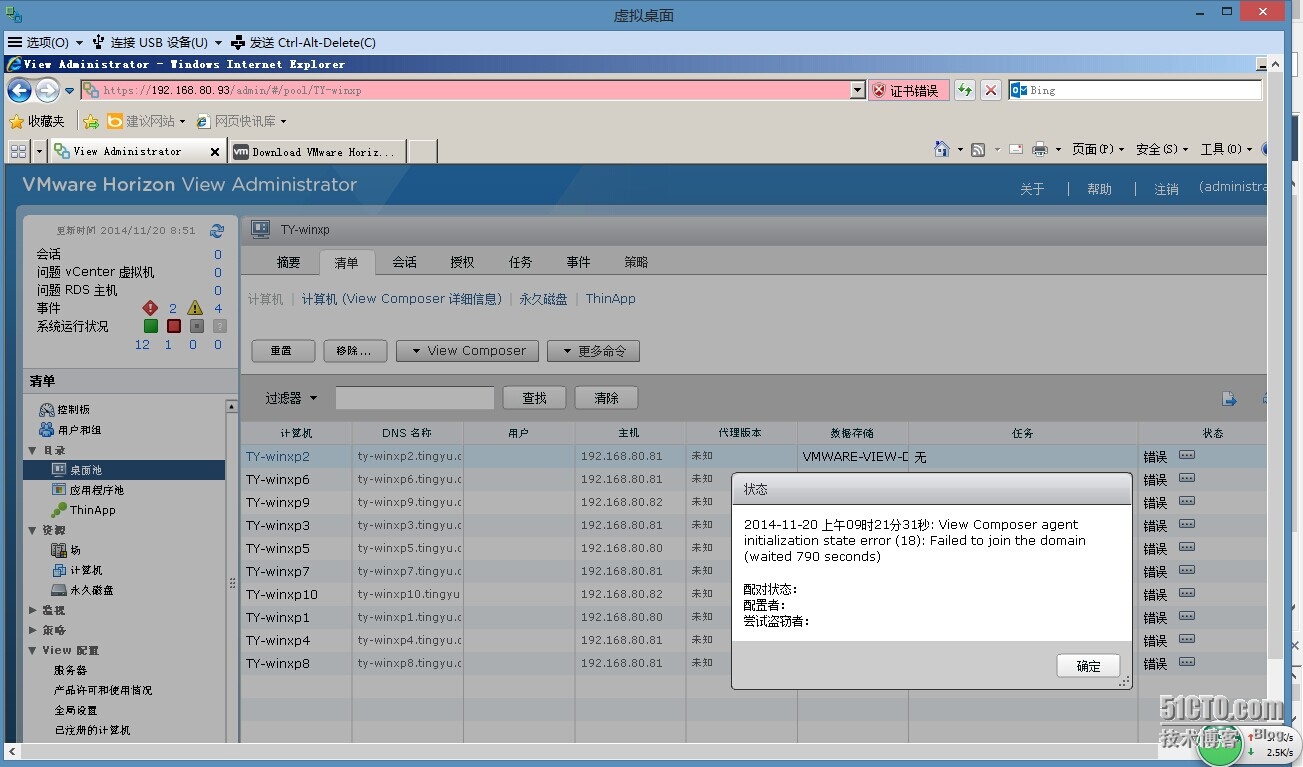Select Persistent Disks (永久磁盘) in the sidebar
This screenshot has width=1303, height=767.
[82, 590]
